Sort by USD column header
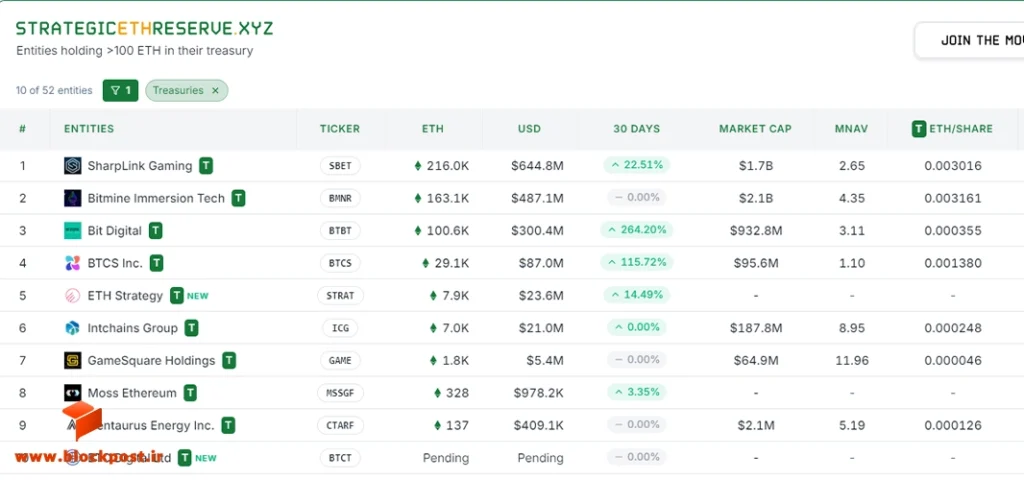Viewport: 1024px width, 480px height. (529, 129)
